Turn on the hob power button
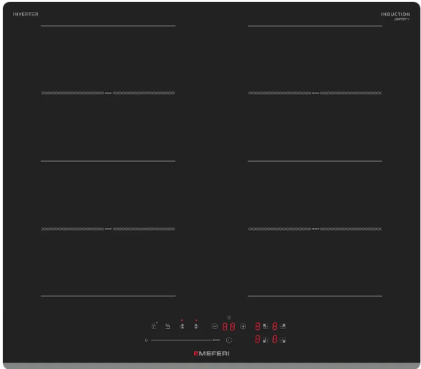421x369 pixels. click(x=229, y=340)
